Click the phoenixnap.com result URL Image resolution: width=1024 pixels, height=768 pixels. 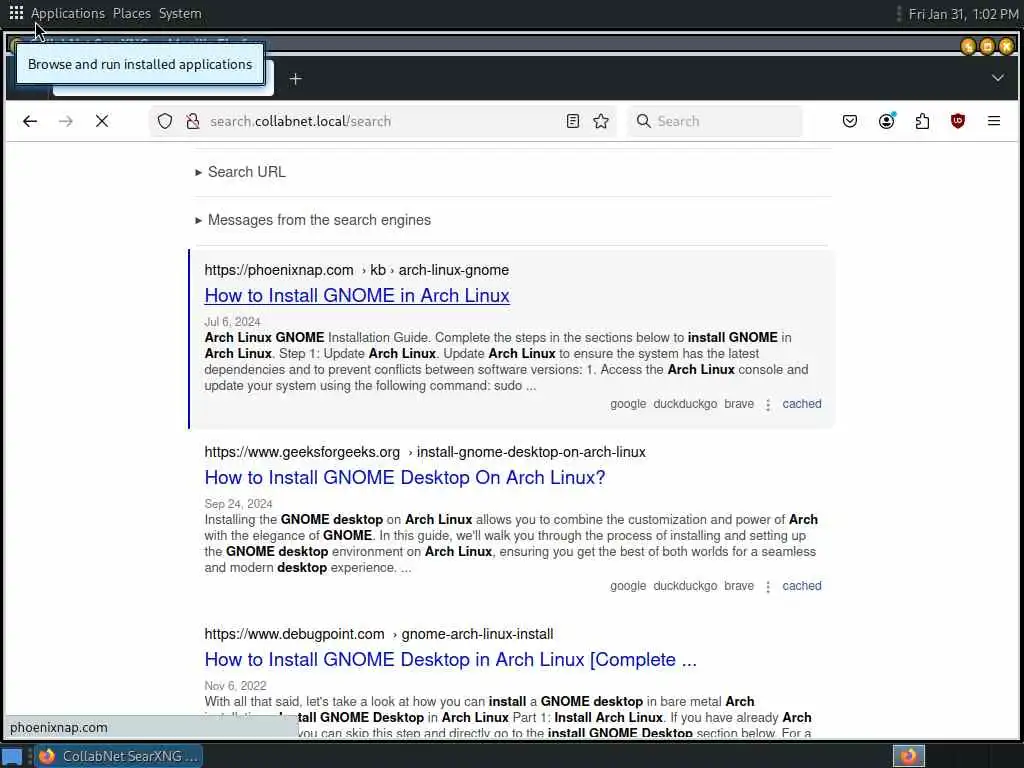coord(357,270)
